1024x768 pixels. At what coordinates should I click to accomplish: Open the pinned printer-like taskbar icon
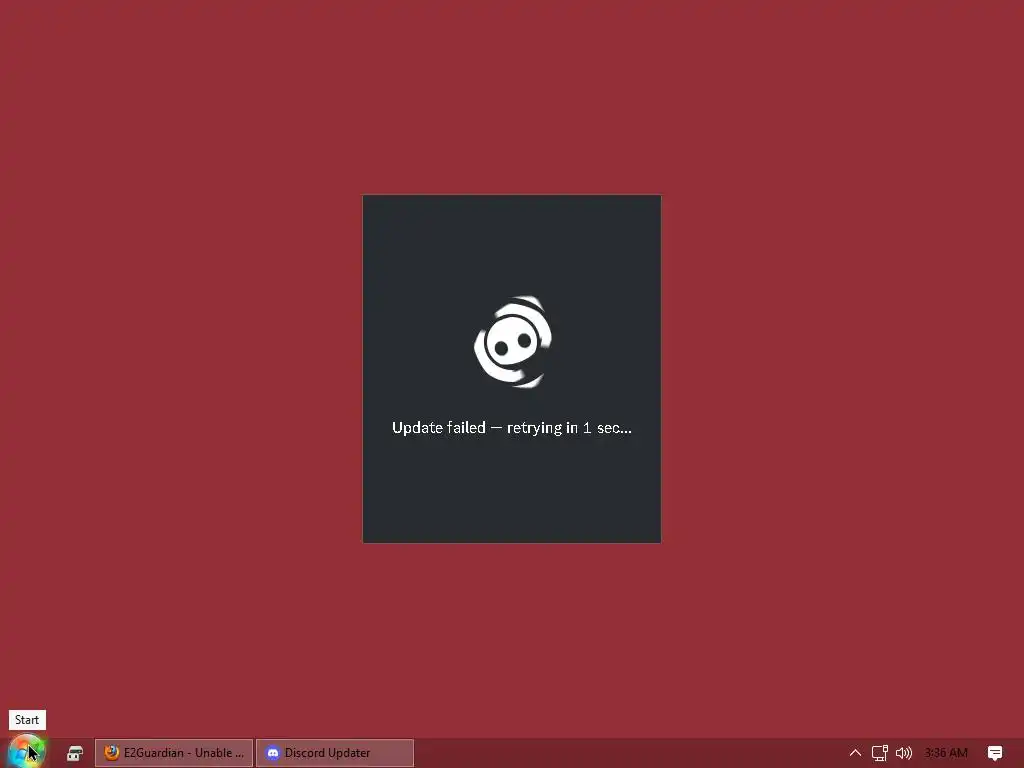[x=75, y=753]
